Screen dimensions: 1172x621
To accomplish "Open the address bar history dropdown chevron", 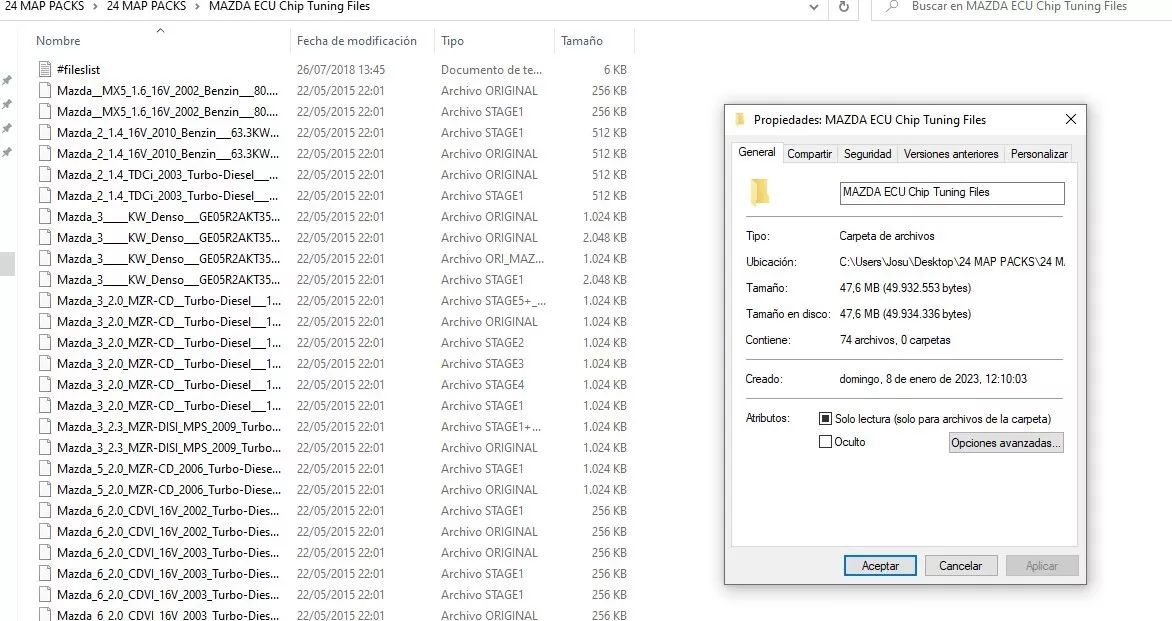I will pyautogui.click(x=814, y=7).
